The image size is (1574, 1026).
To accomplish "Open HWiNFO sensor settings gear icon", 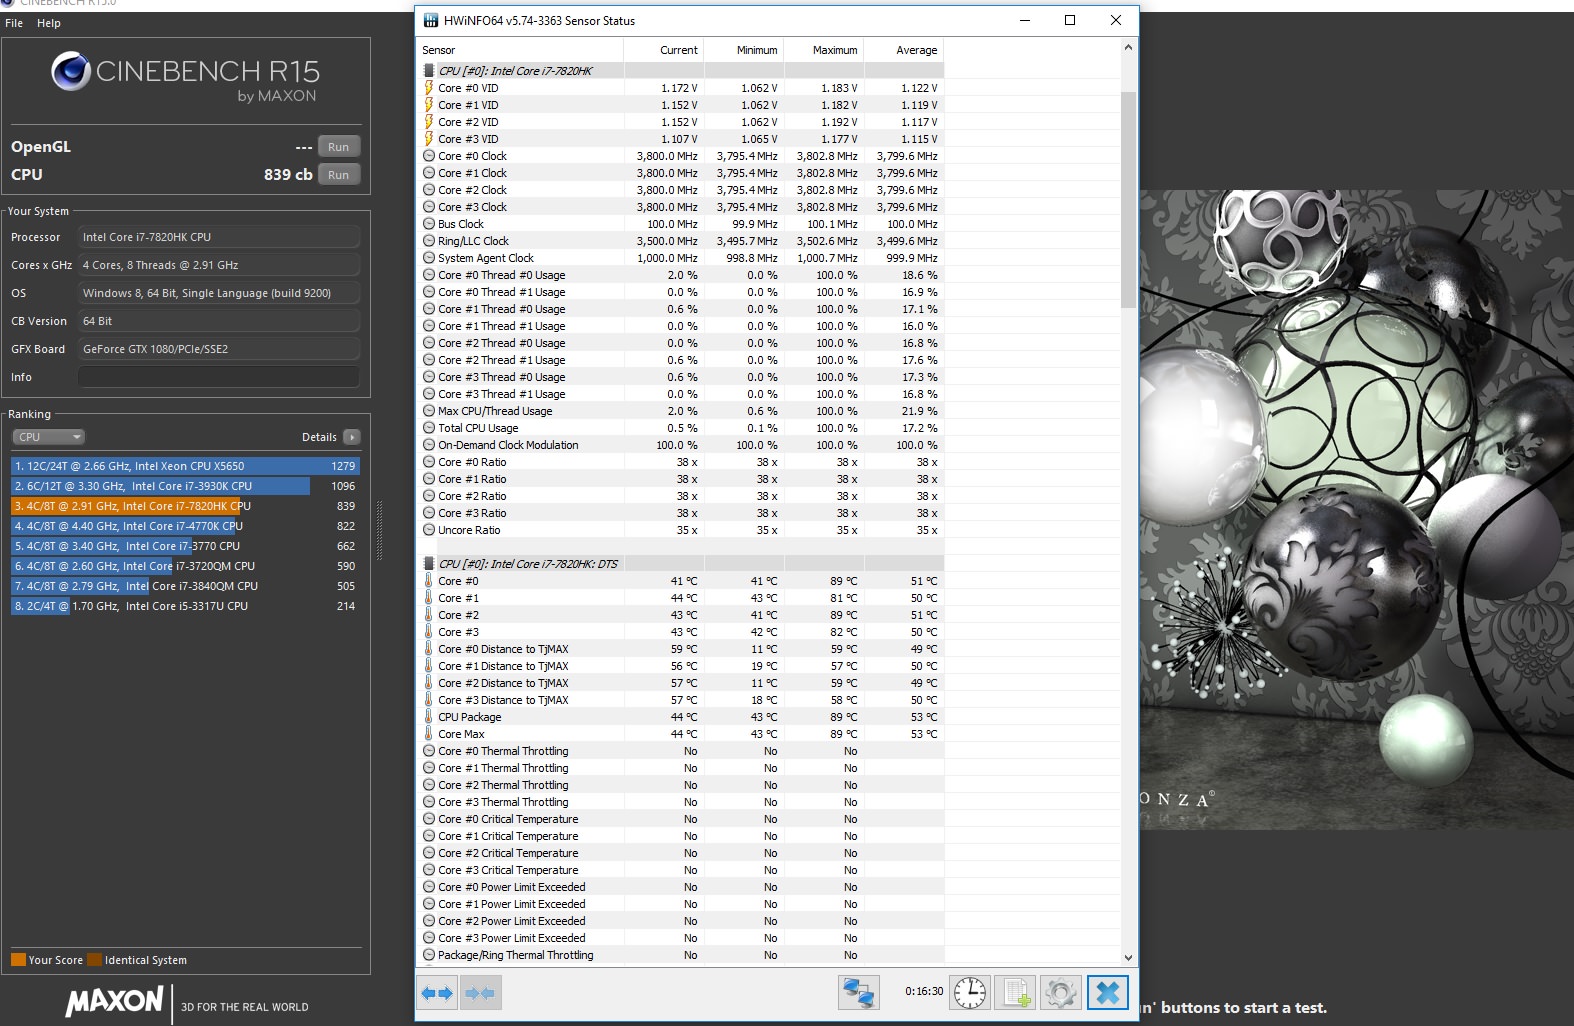I will pyautogui.click(x=1061, y=992).
